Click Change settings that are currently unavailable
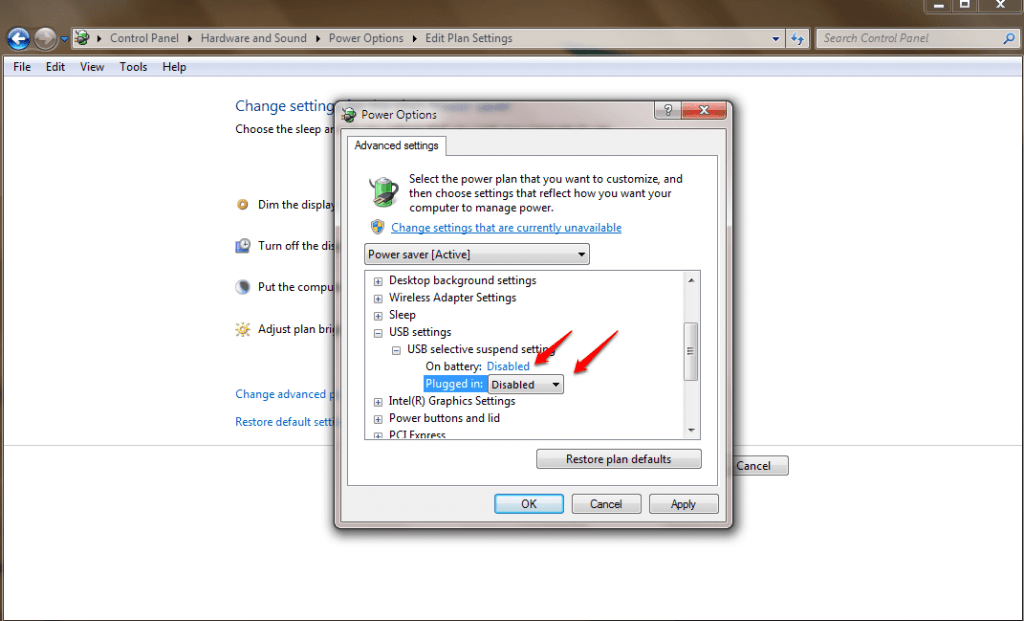Screen dimensions: 1024x621 (x=506, y=228)
